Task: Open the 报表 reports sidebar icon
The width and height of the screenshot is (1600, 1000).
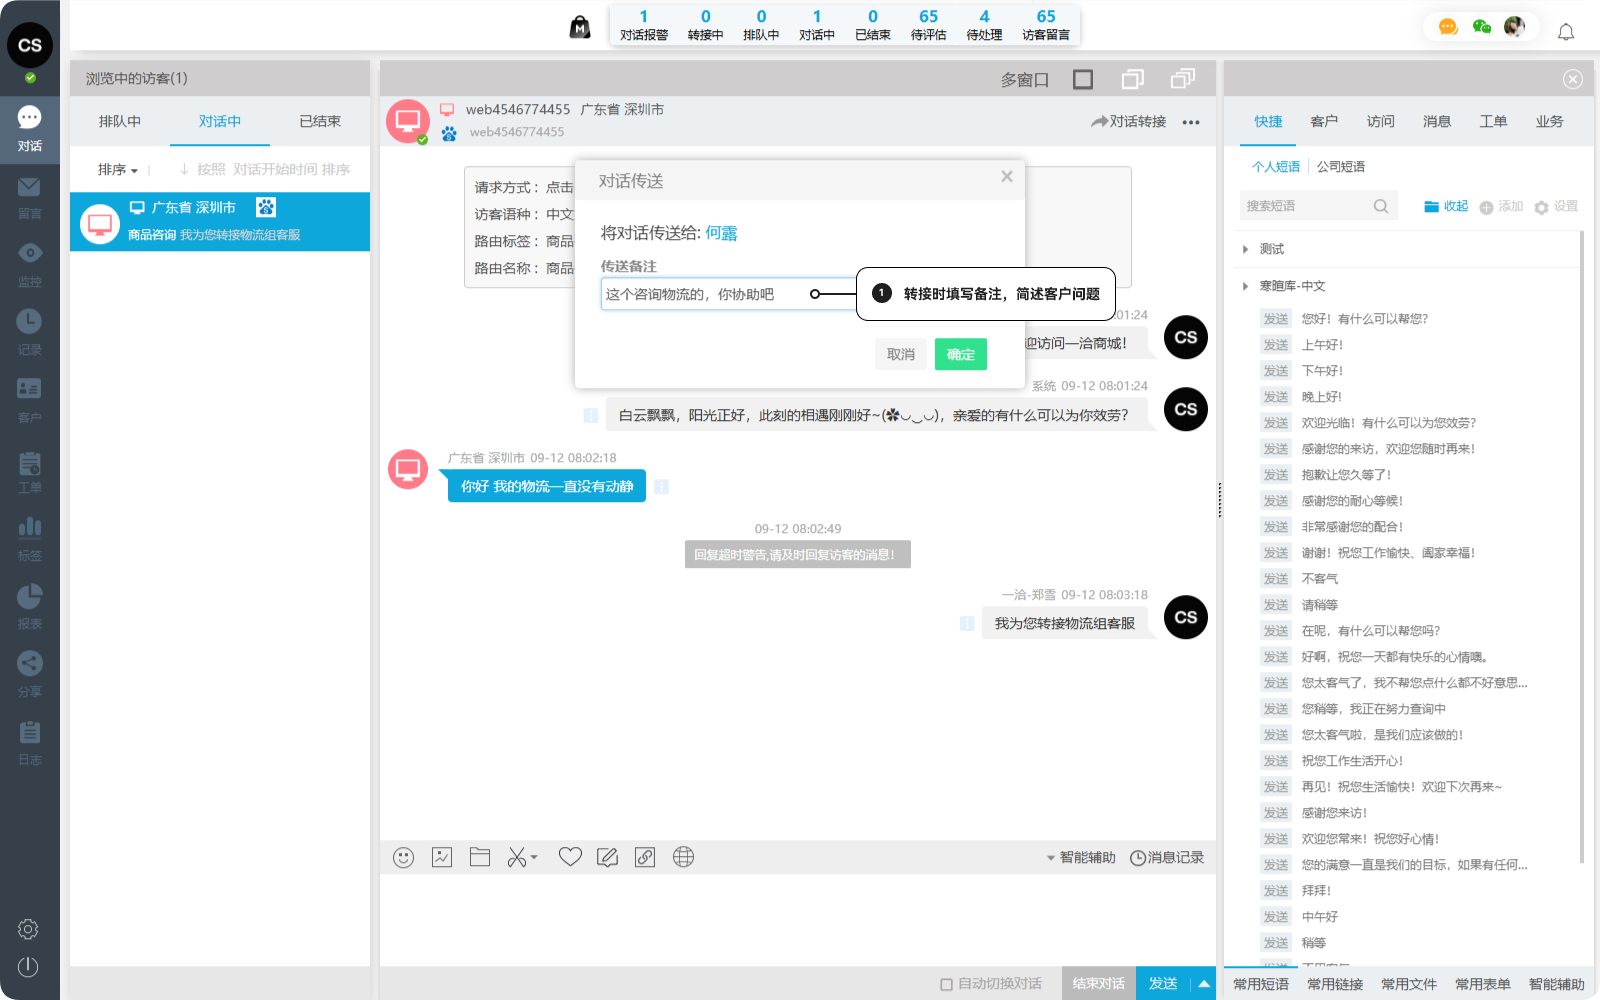Action: pos(29,605)
